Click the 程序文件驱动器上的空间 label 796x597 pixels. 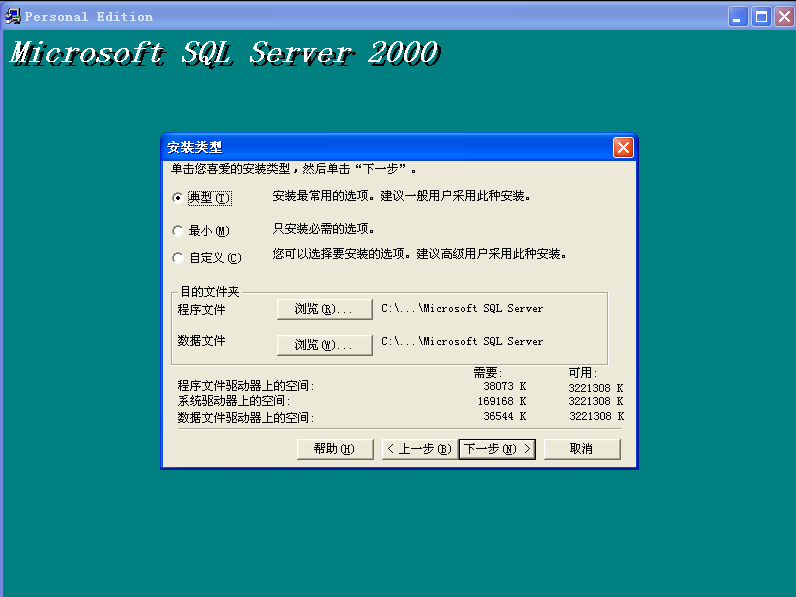coord(246,386)
